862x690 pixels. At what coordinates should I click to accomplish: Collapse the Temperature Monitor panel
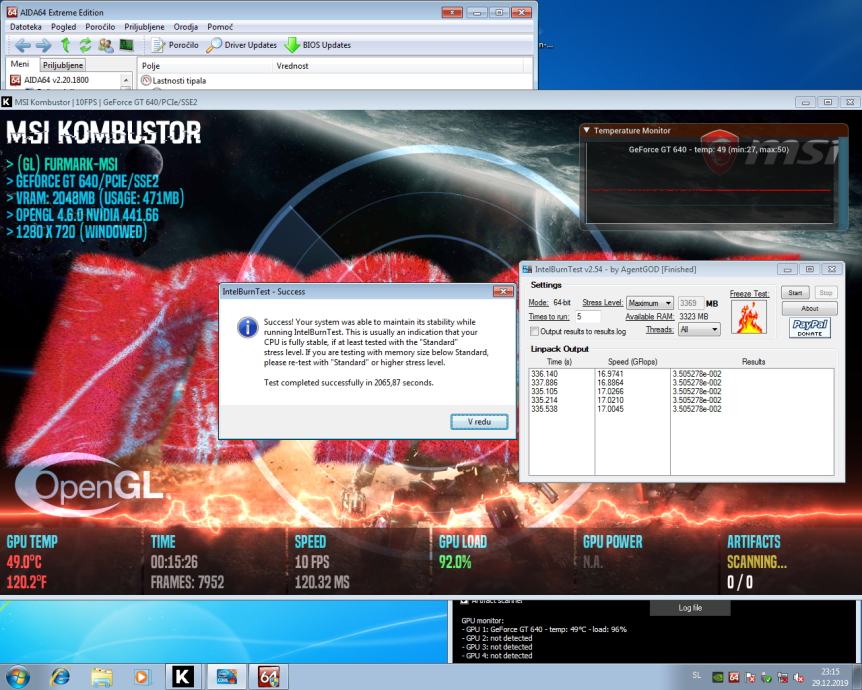coord(587,130)
